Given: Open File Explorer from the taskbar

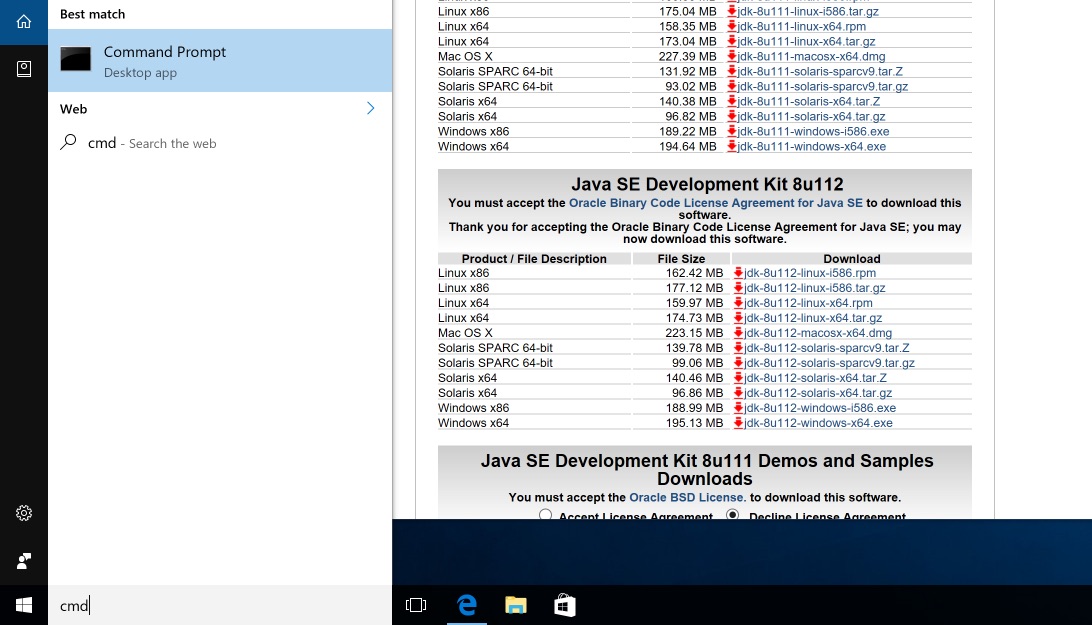Looking at the screenshot, I should click(515, 605).
